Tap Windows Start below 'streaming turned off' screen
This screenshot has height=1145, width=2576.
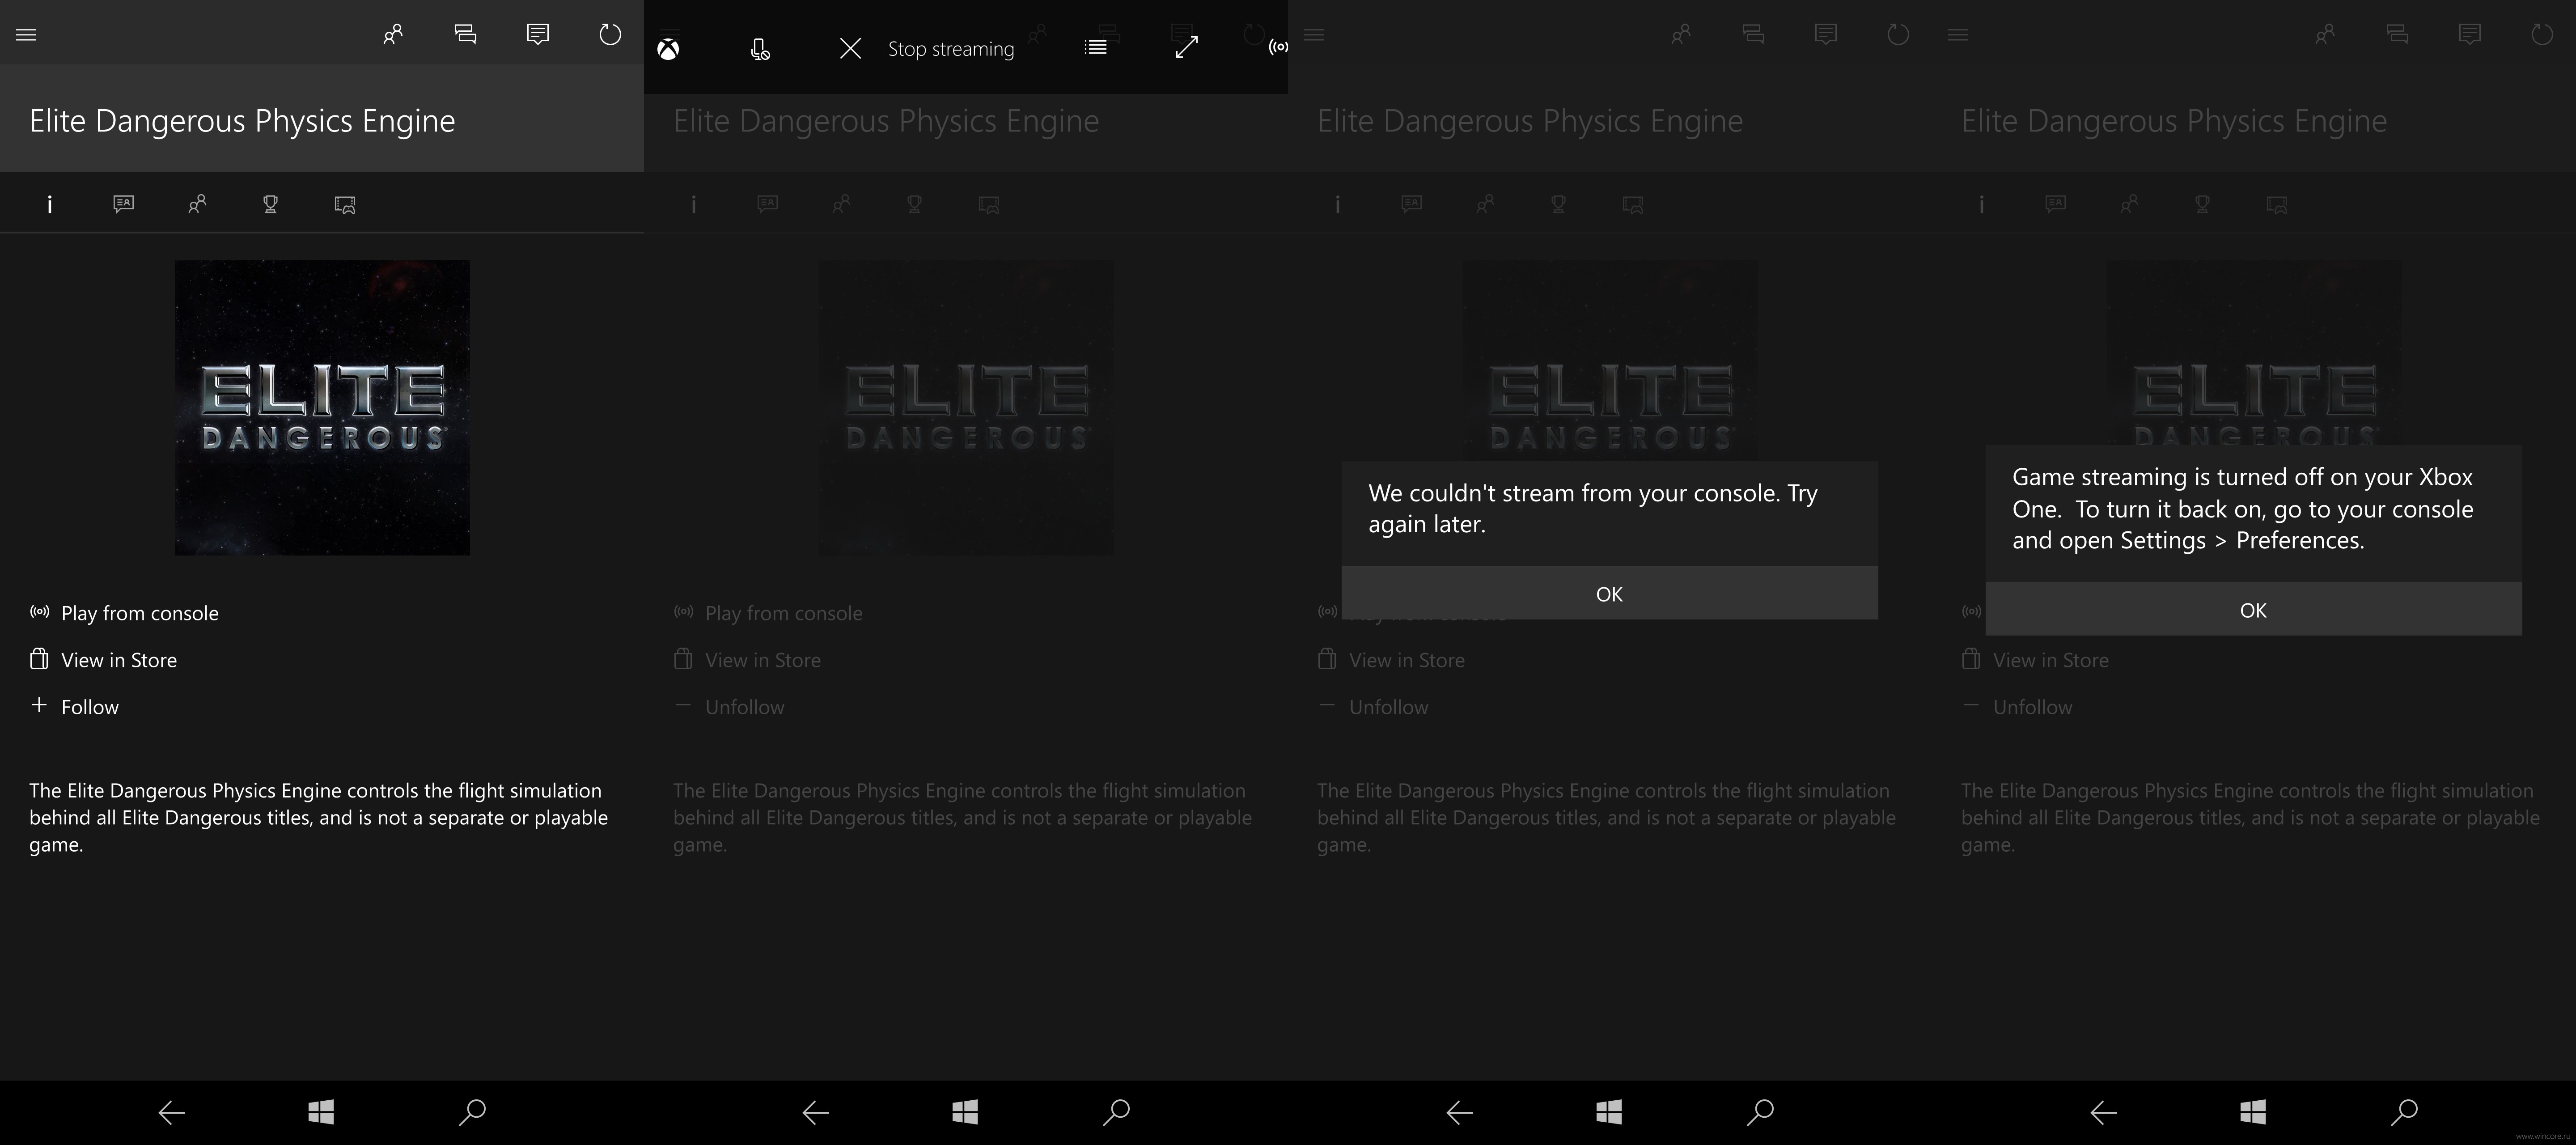tap(2253, 1112)
